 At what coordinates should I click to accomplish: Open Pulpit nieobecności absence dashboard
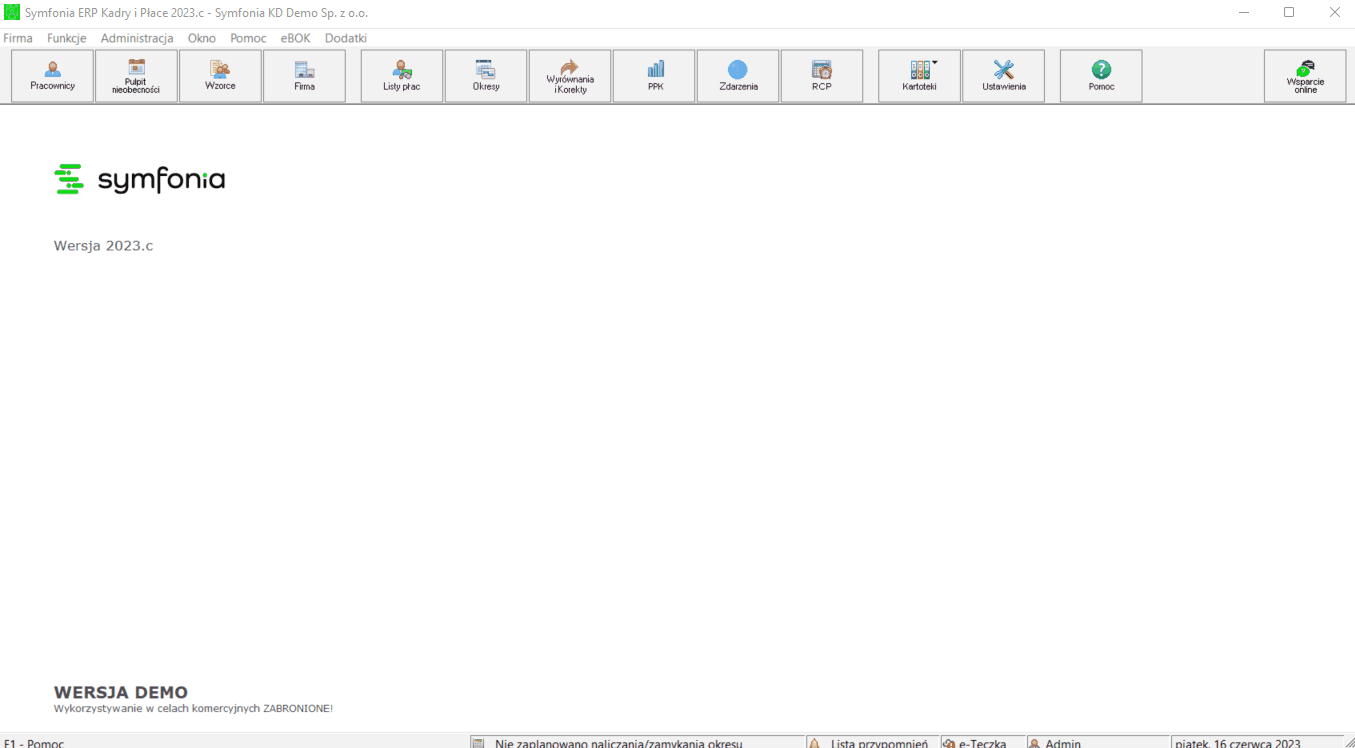(137, 76)
